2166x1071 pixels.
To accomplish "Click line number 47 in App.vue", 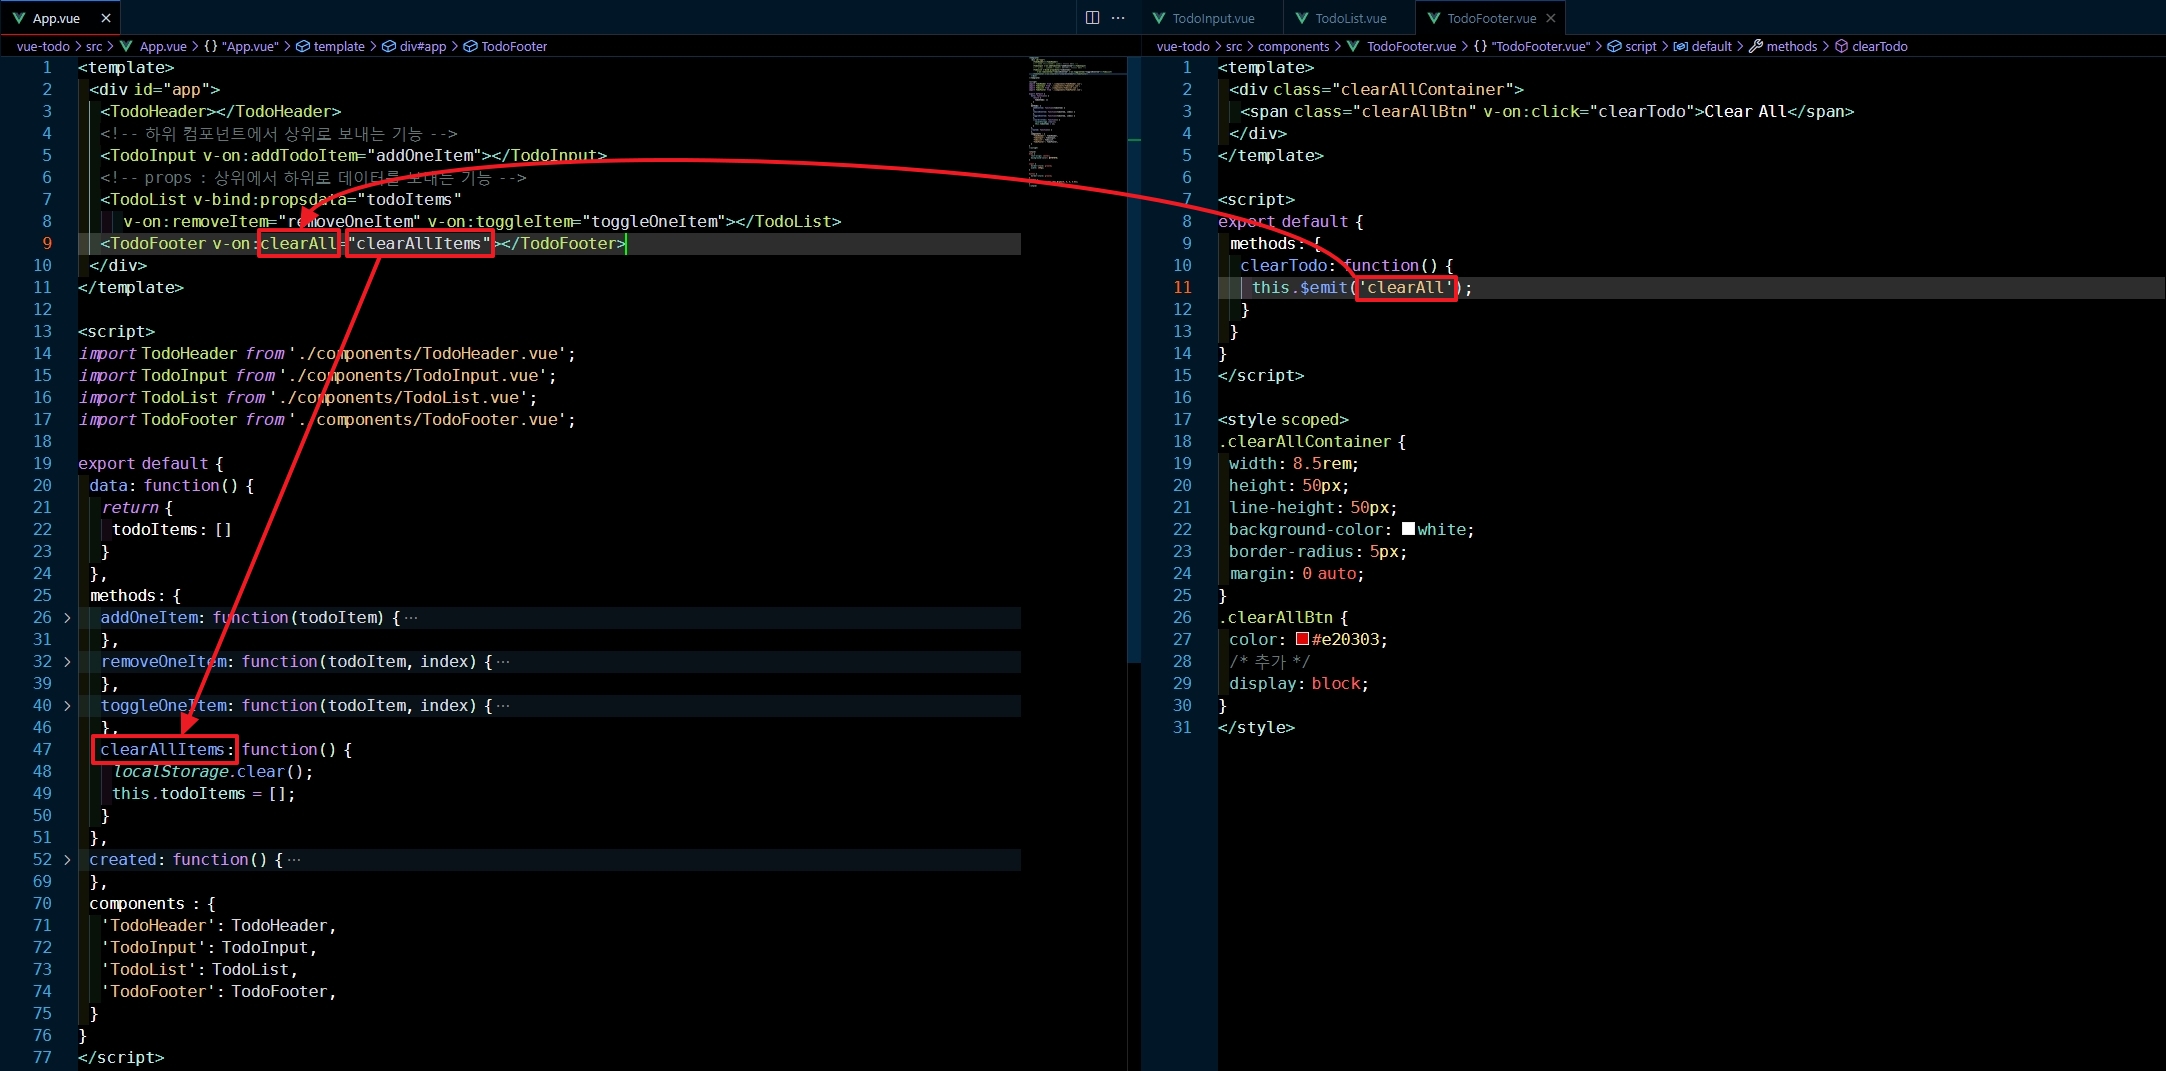I will 42,749.
